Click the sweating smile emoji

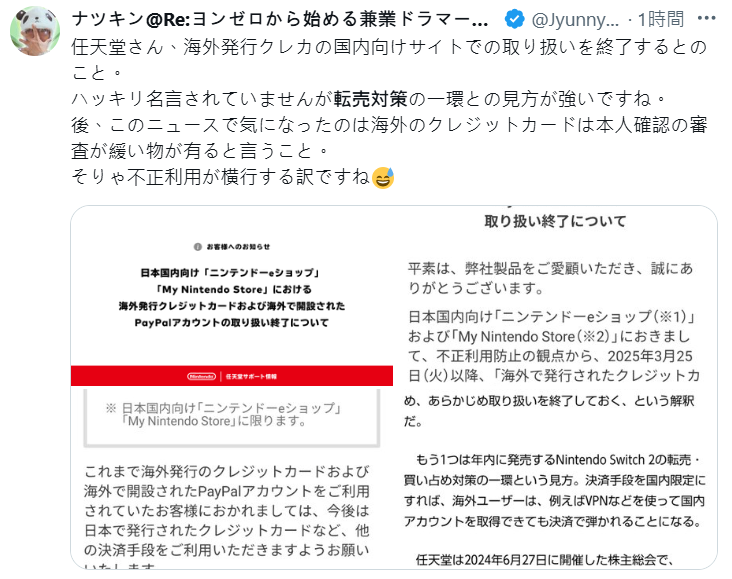coord(383,177)
